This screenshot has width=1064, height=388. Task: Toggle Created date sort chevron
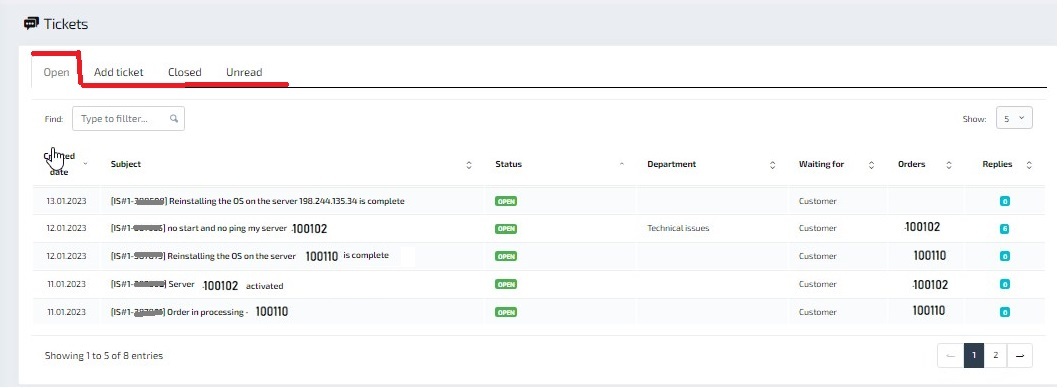tap(86, 164)
